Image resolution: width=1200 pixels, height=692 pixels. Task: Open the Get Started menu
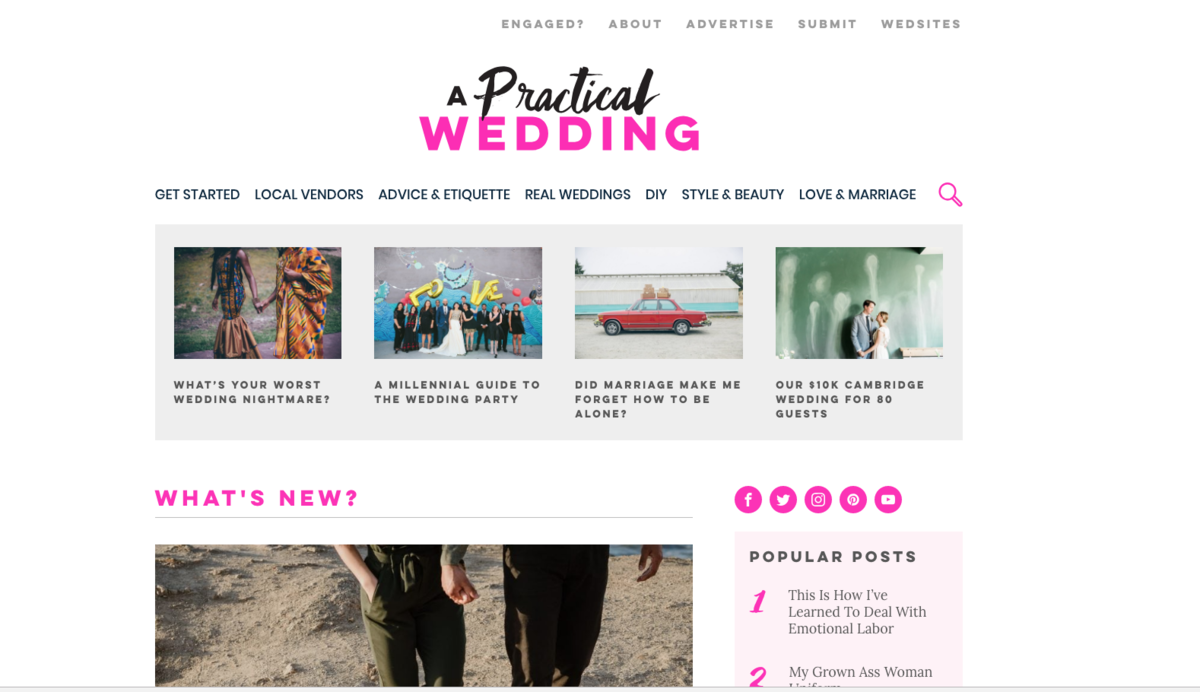click(197, 195)
